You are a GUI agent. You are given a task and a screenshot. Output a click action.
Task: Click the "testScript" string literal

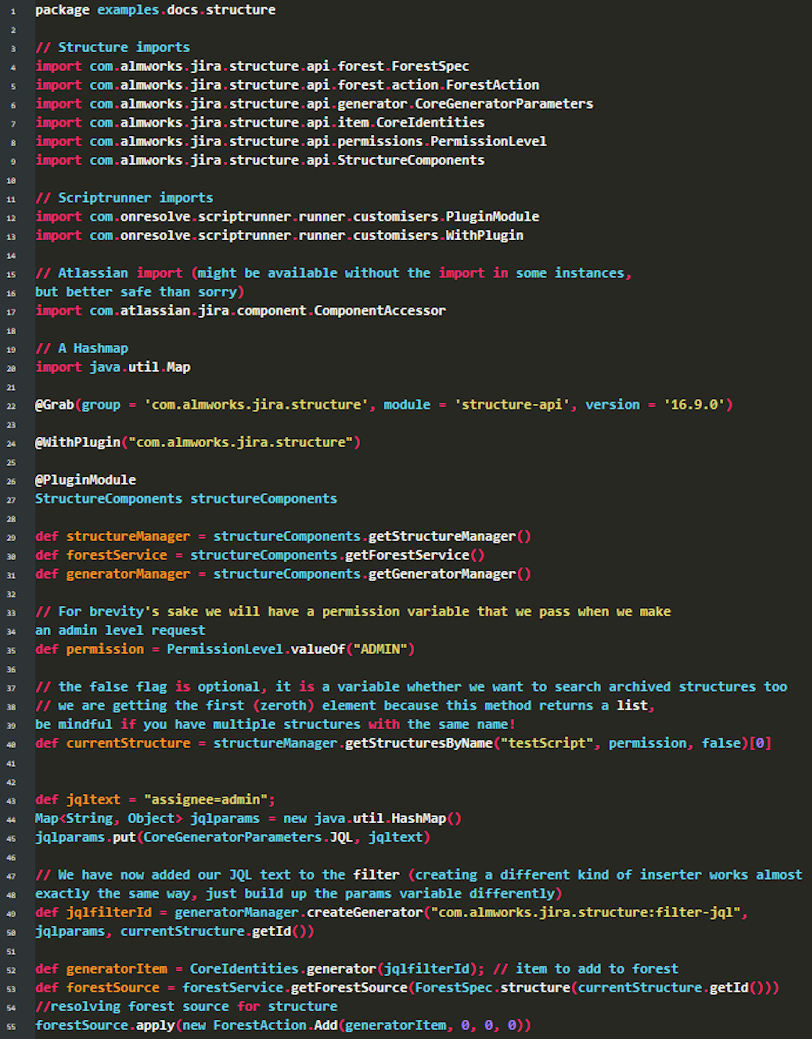coord(547,743)
